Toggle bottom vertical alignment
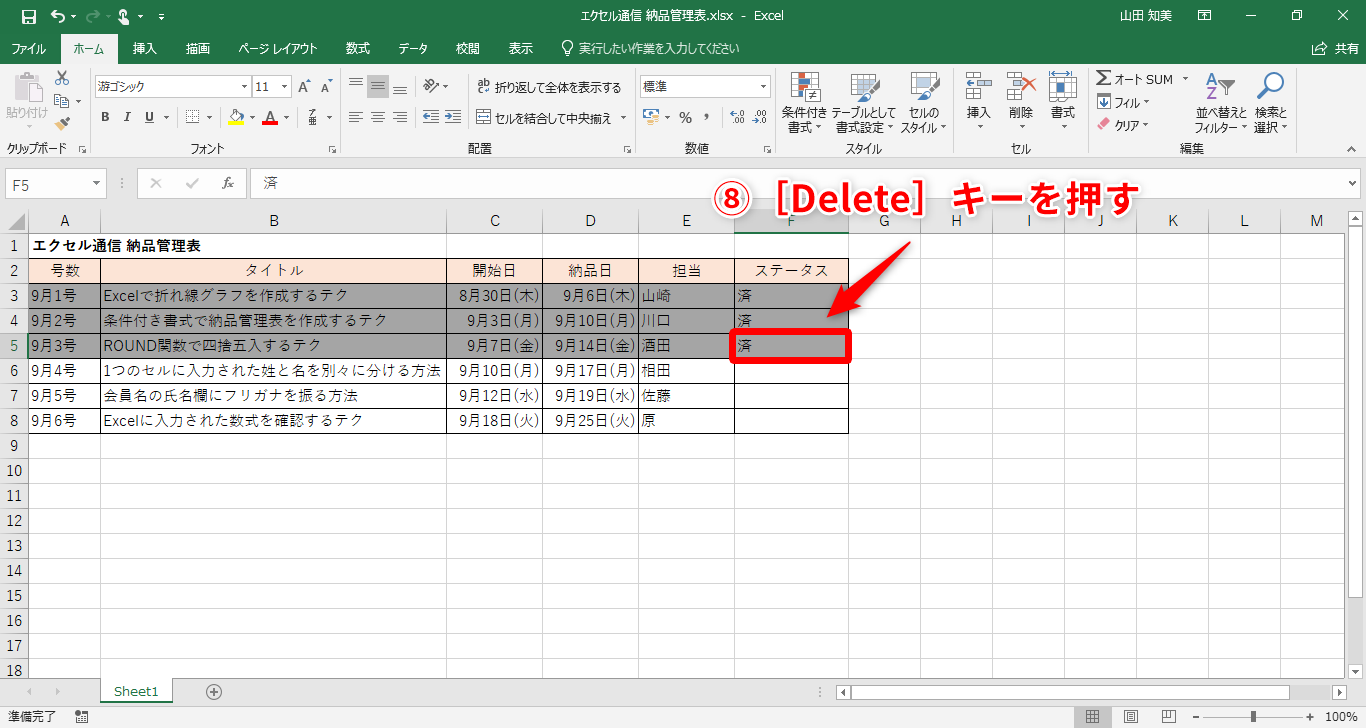The height and width of the screenshot is (728, 1366). click(x=400, y=86)
